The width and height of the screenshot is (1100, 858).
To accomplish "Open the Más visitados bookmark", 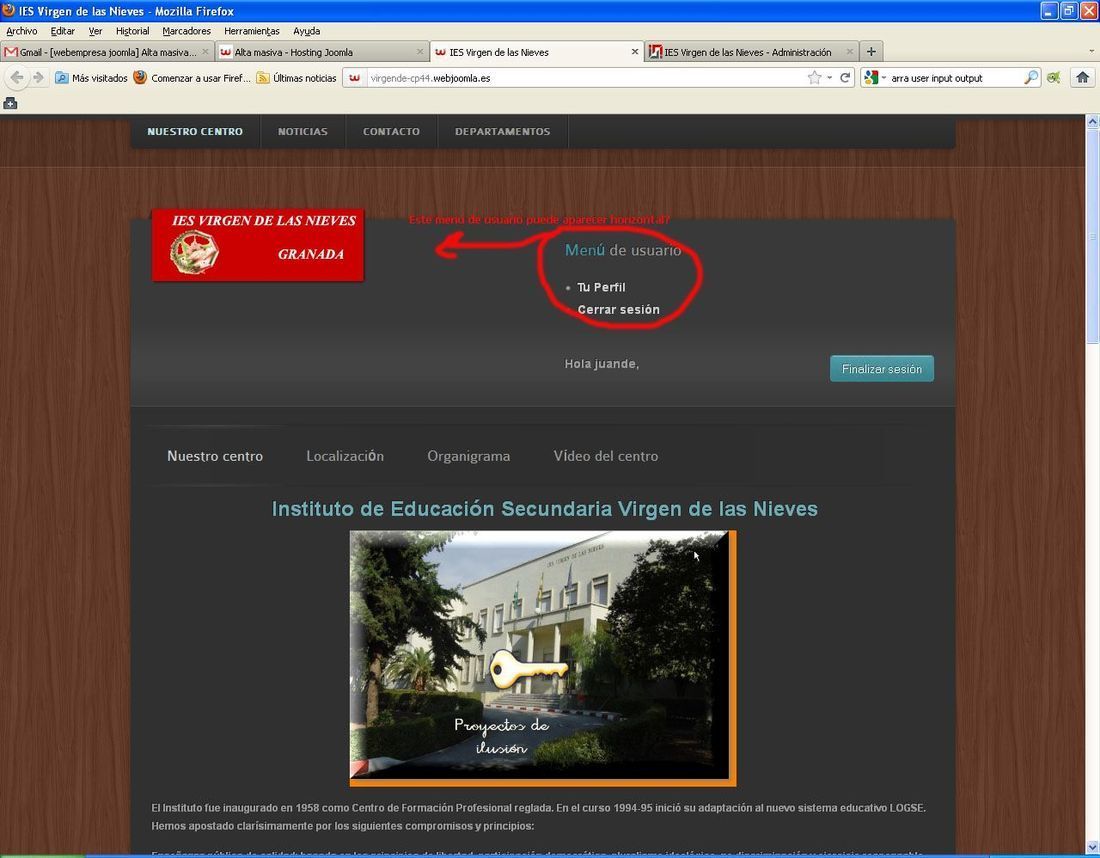I will [92, 78].
